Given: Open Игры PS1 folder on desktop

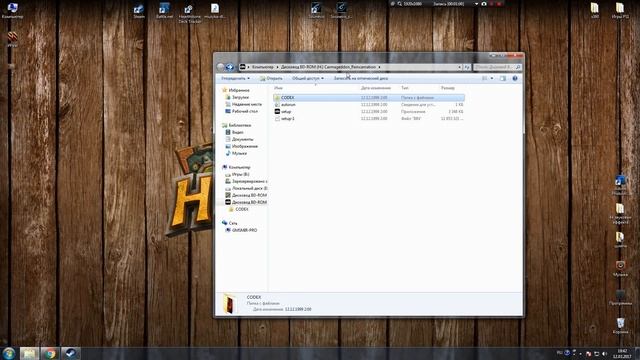Looking at the screenshot, I should [x=620, y=11].
